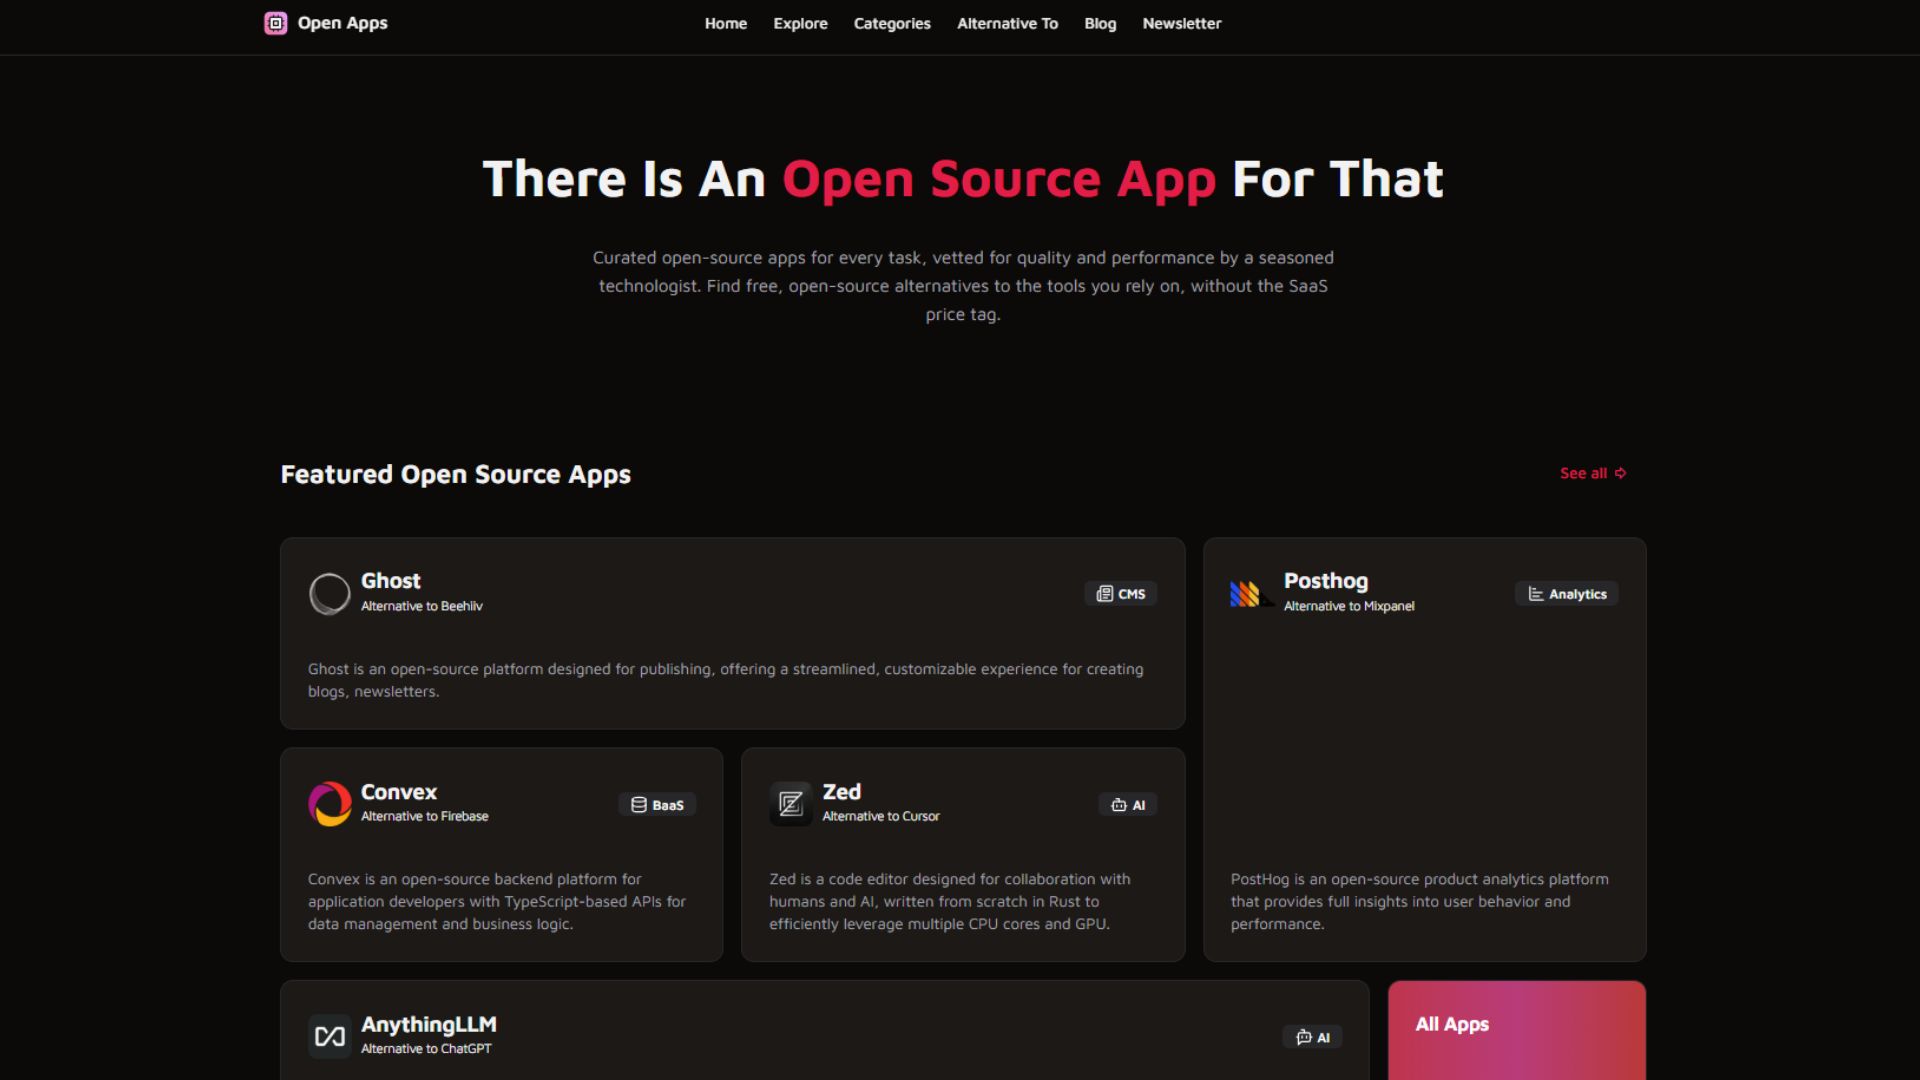Click the CMS category badge on Ghost
The image size is (1920, 1080).
coord(1120,594)
